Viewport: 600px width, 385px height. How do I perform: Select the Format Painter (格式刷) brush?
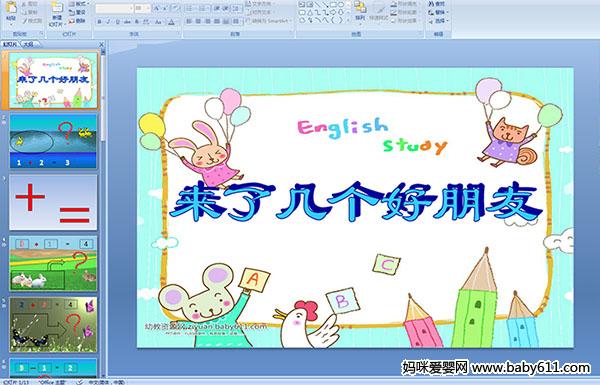pos(24,21)
